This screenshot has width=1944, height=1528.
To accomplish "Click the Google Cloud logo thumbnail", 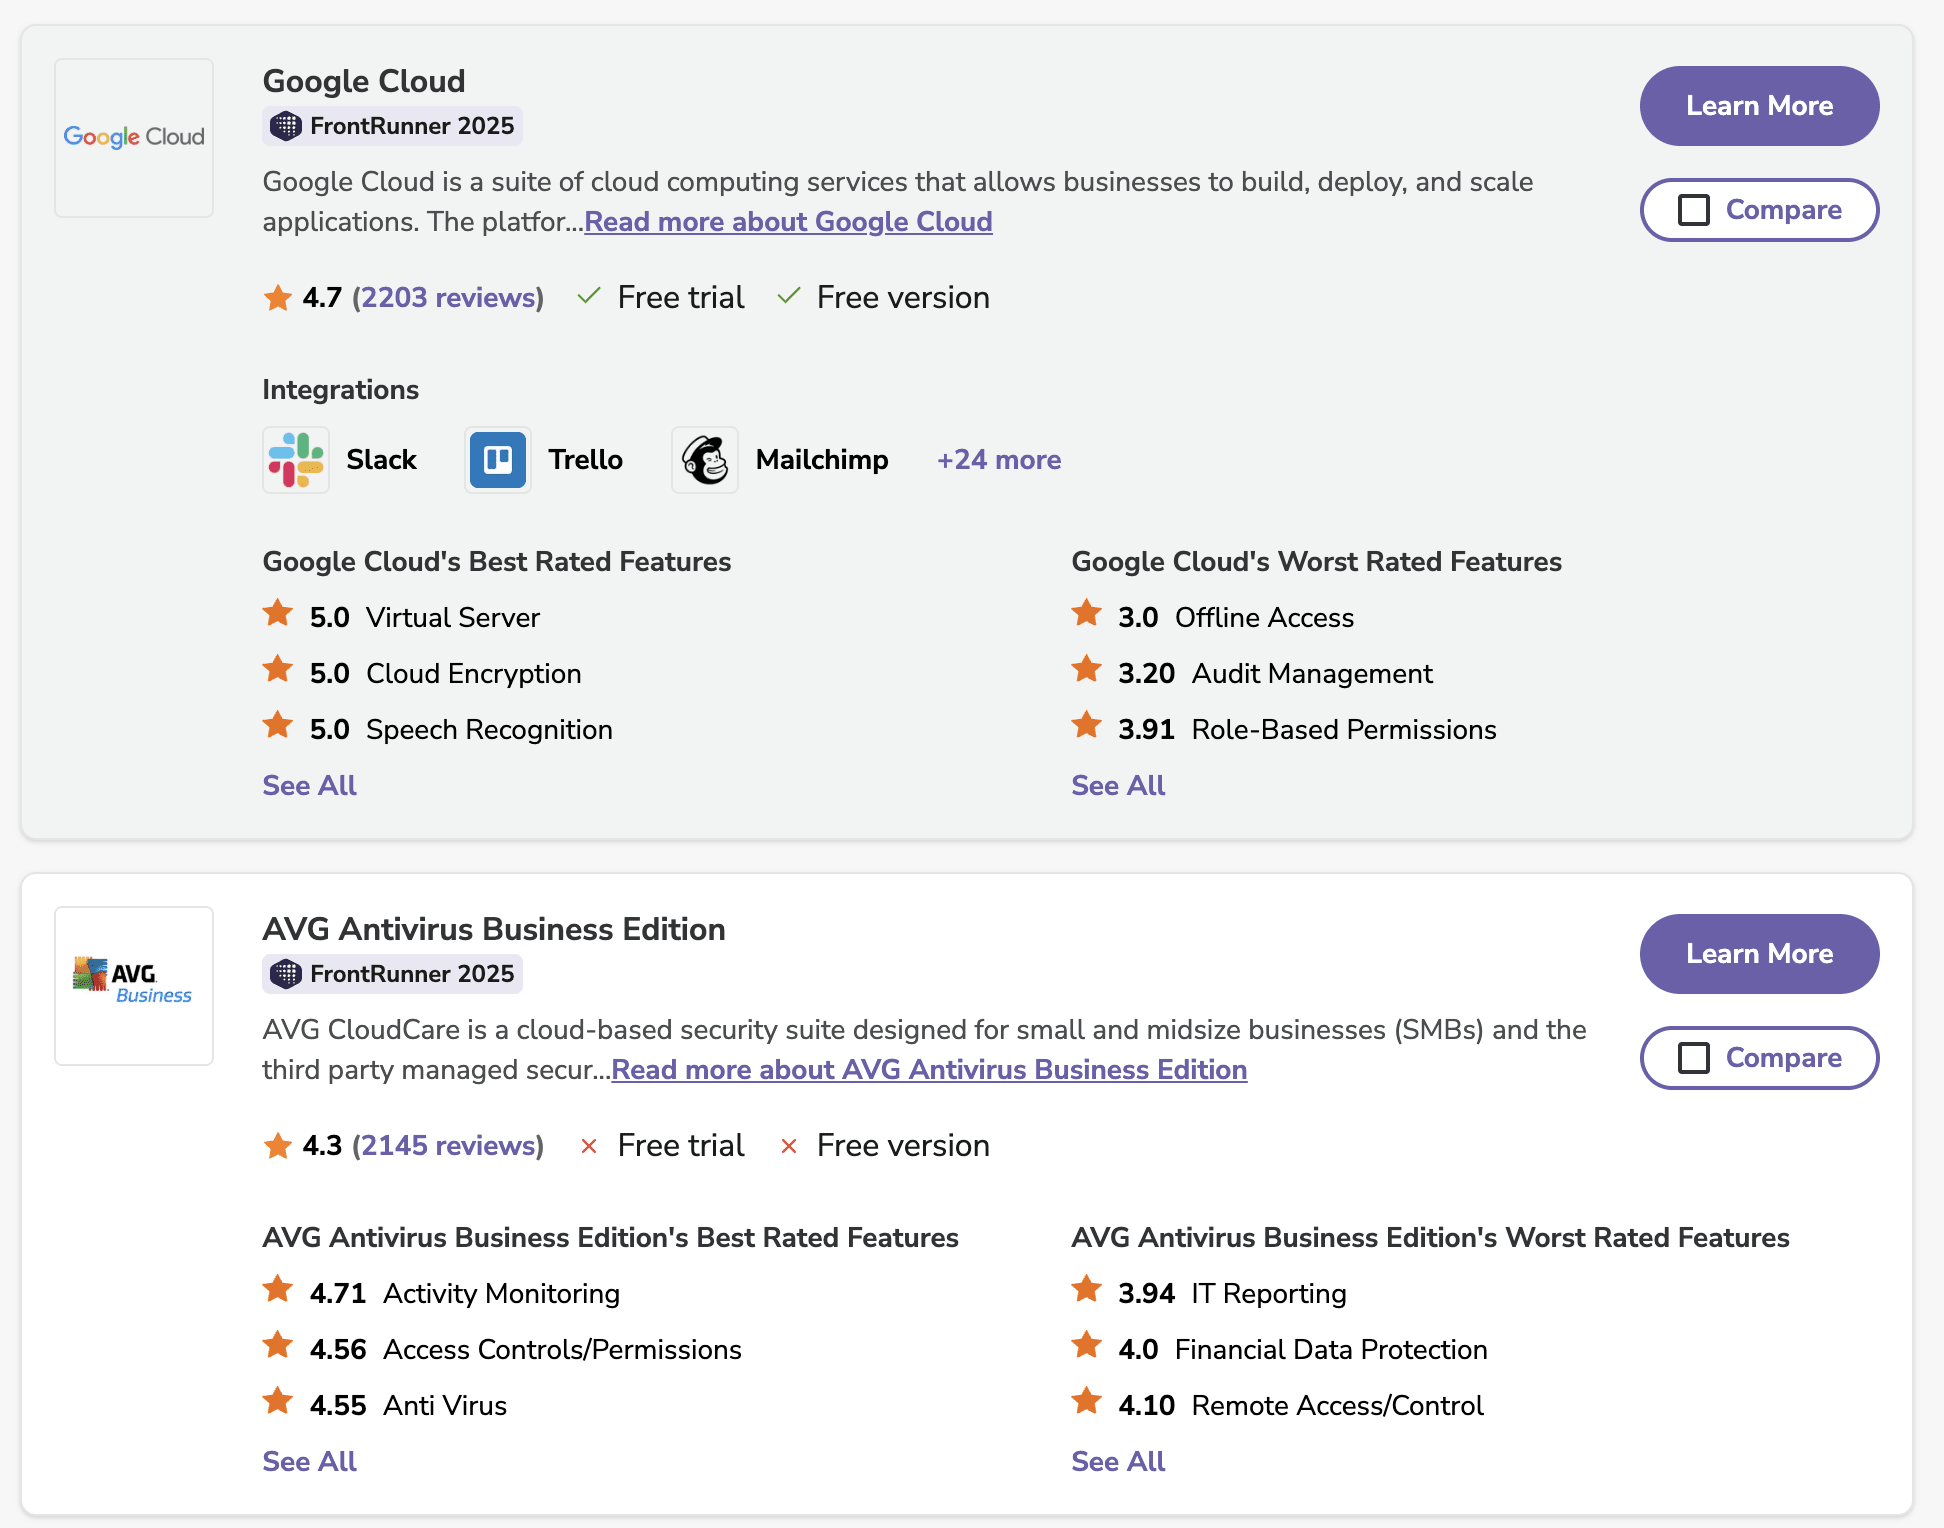I will pyautogui.click(x=133, y=137).
